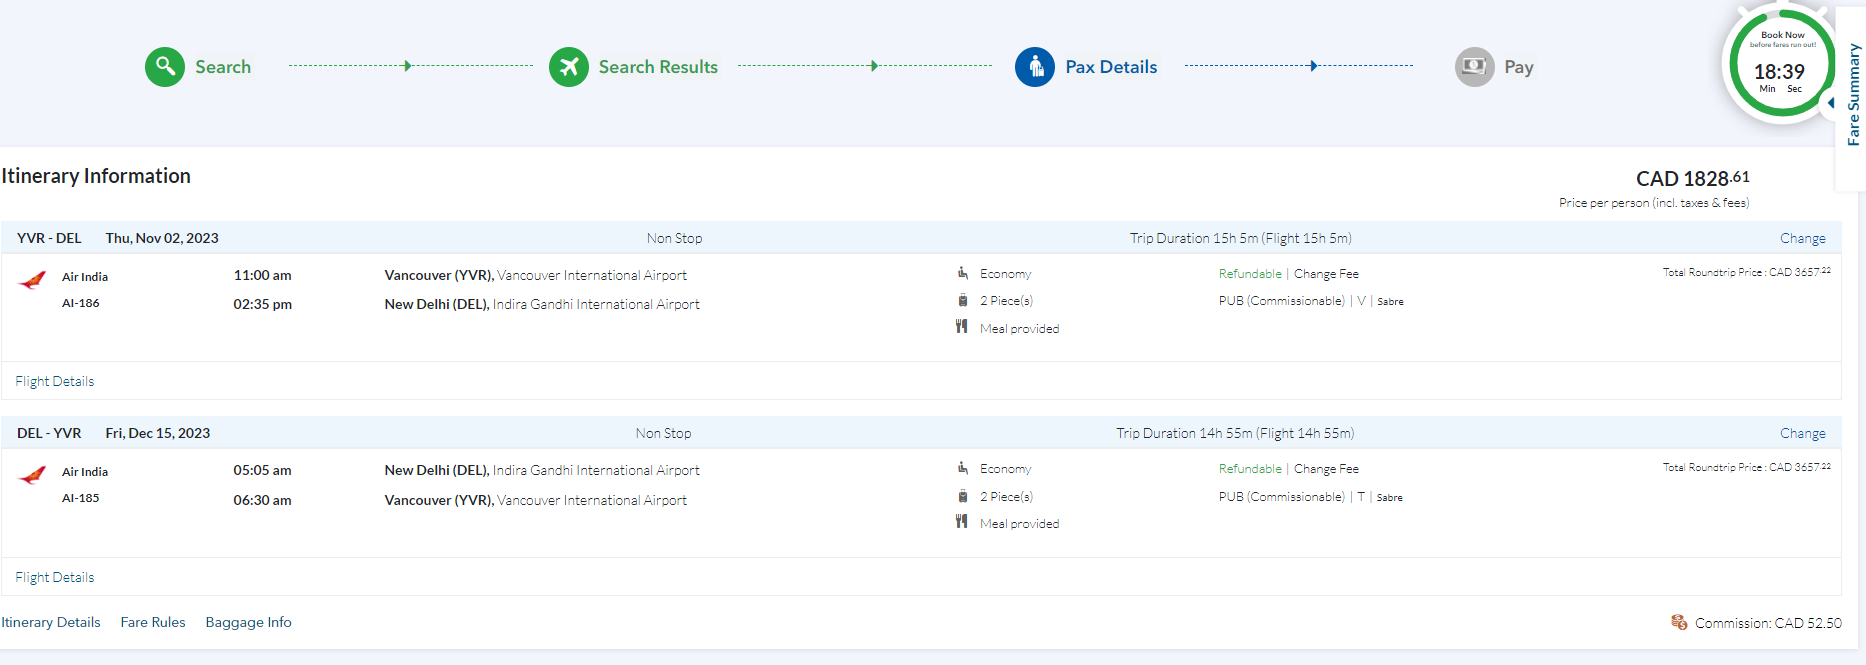1866x665 pixels.
Task: Expand the Fare Summary side panel
Action: pos(1852,95)
